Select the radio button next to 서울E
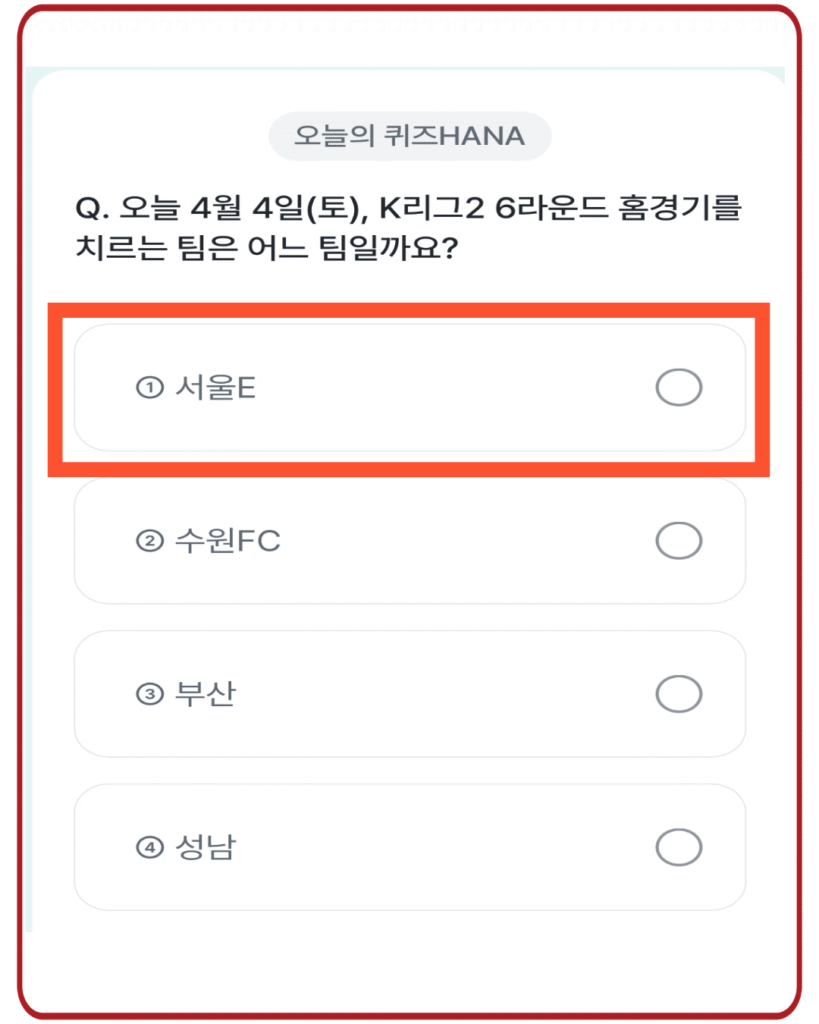This screenshot has width=819, height=1024. pyautogui.click(x=678, y=387)
